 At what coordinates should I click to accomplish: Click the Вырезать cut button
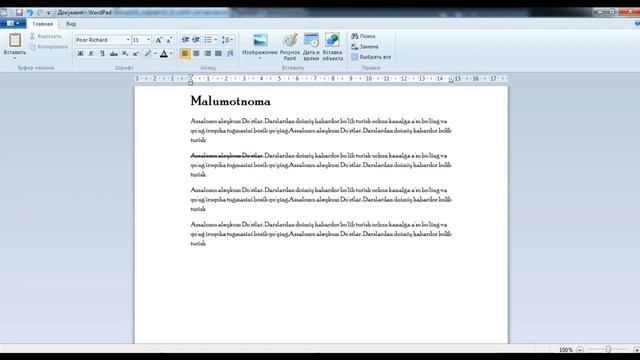coord(46,36)
